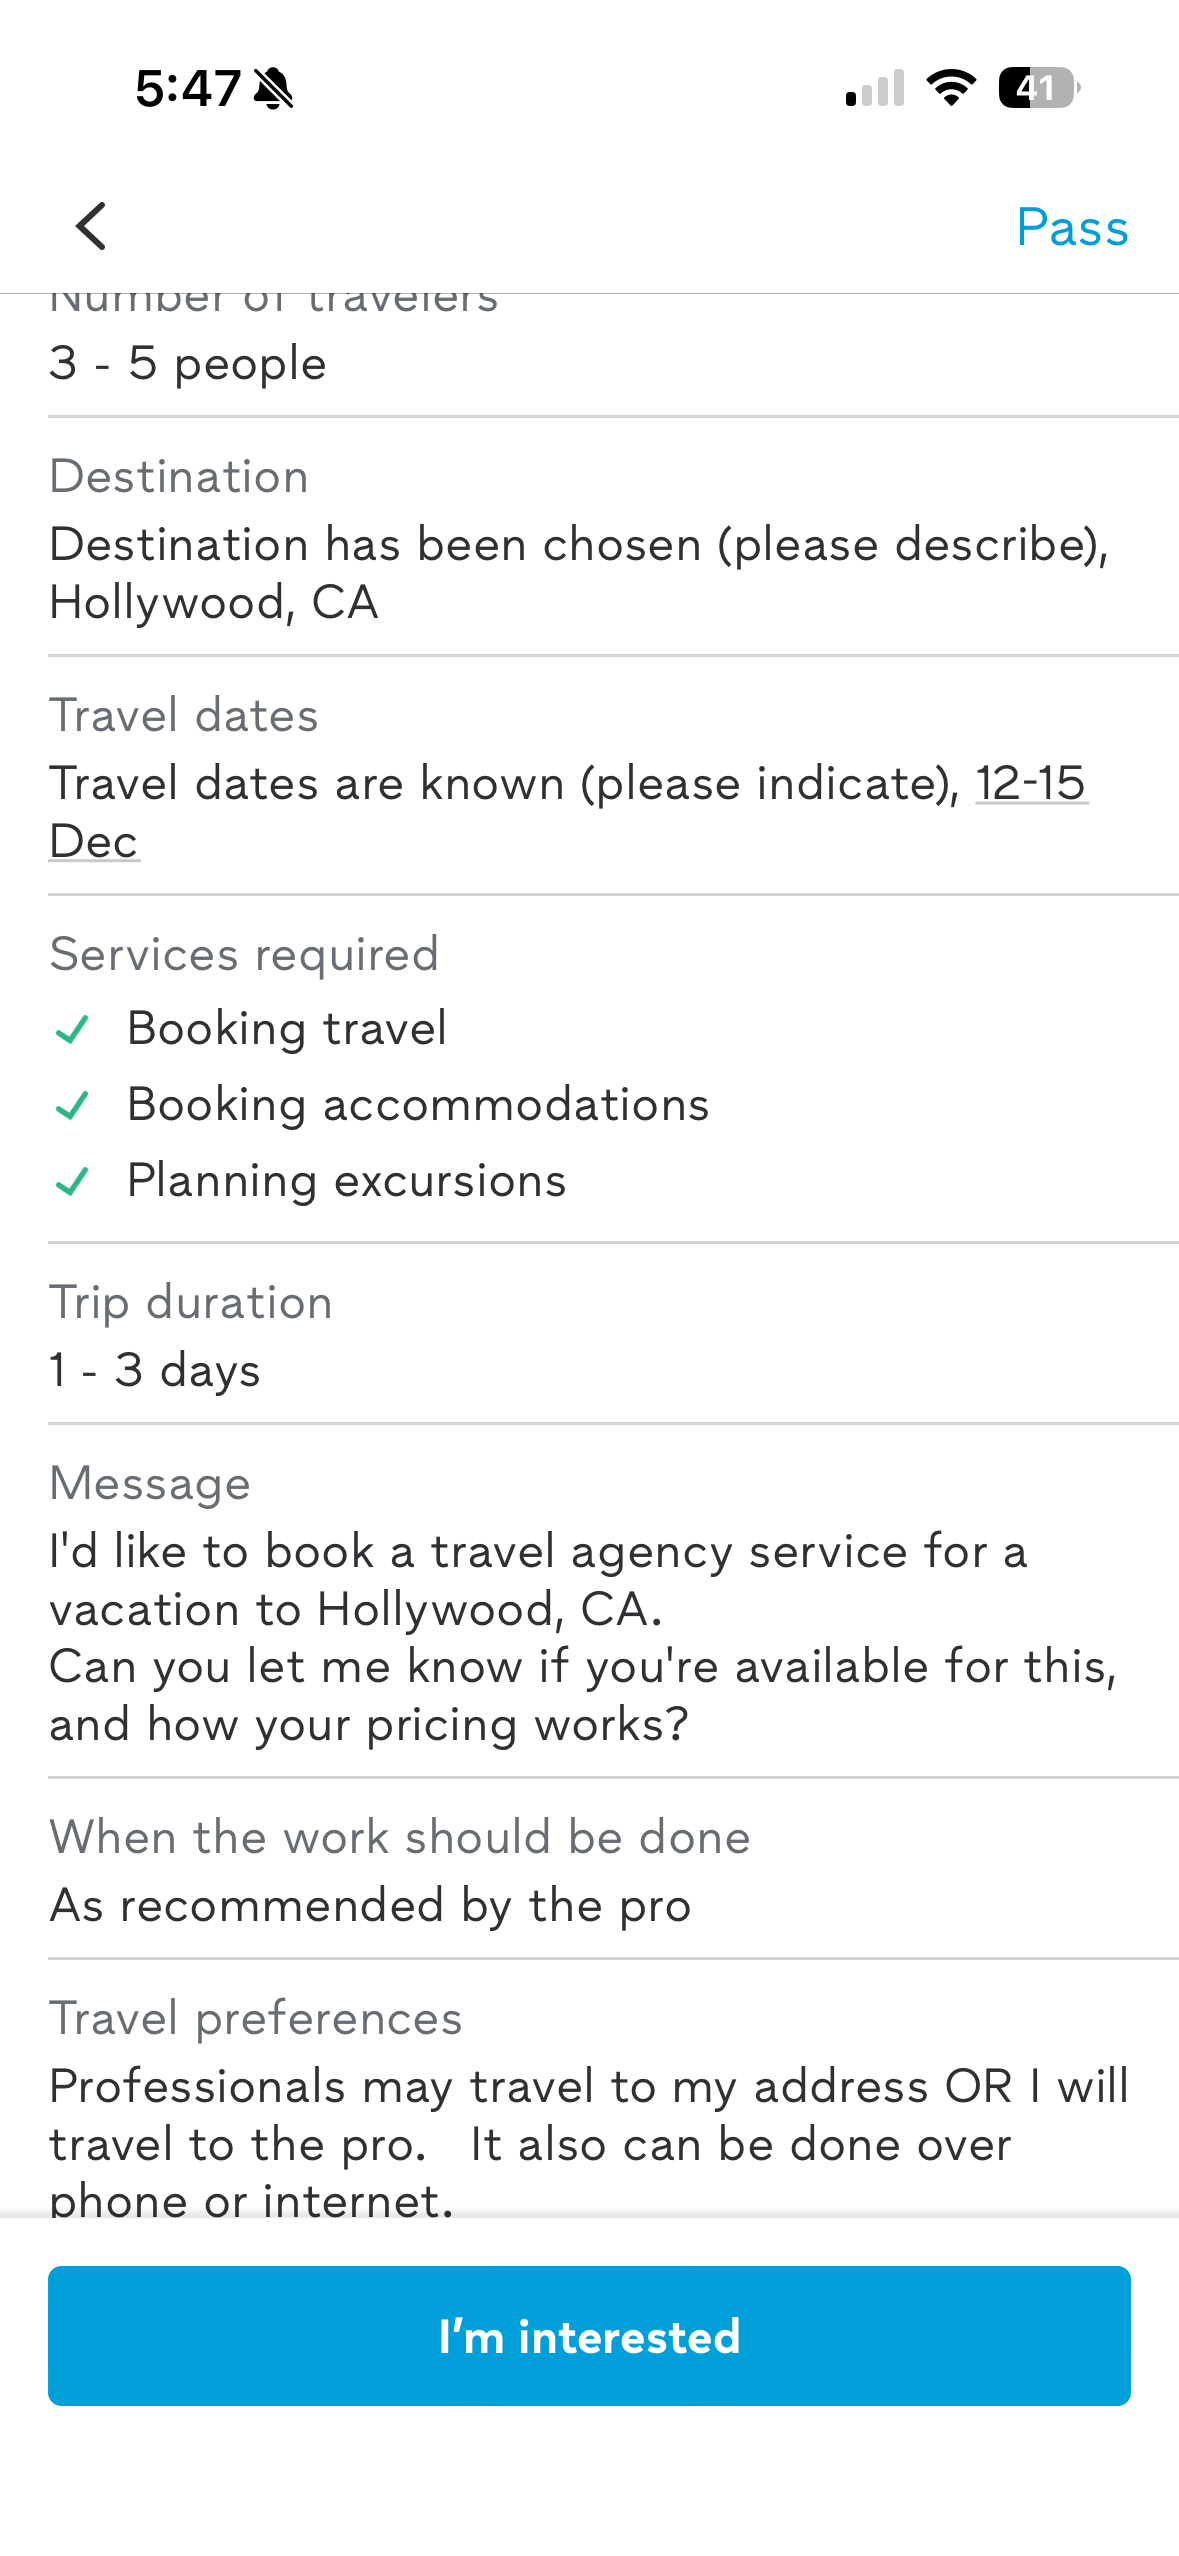
Task: Tap the 3 - 5 people value
Action: [x=188, y=363]
